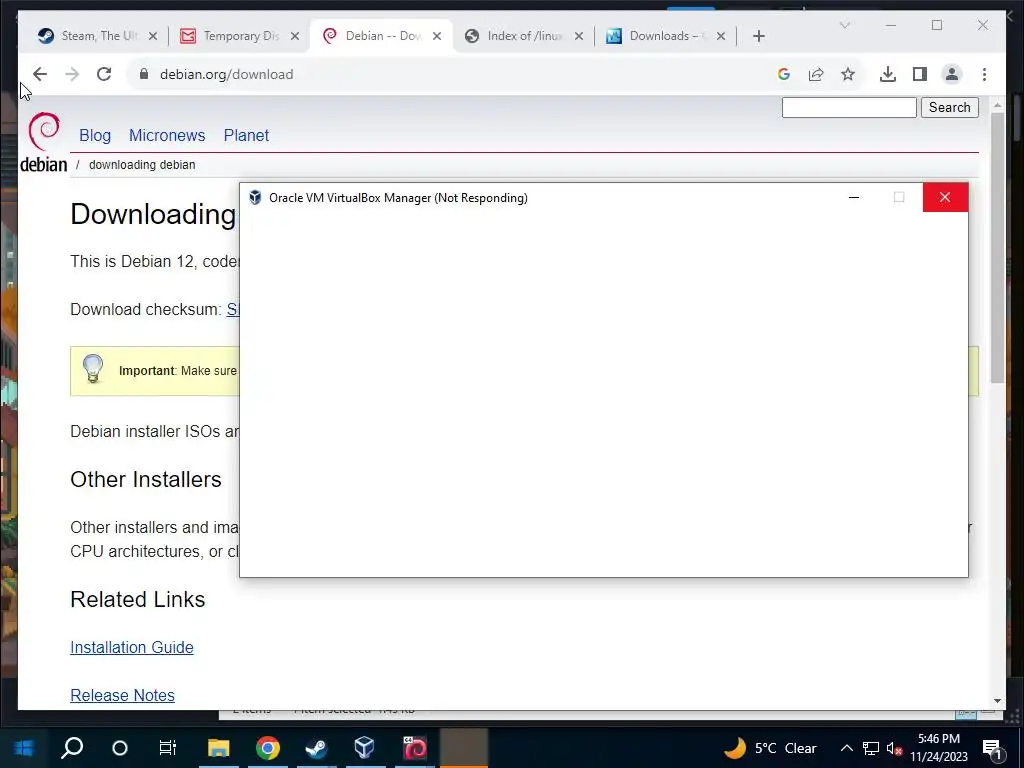Open the notification center icon
This screenshot has width=1024, height=768.
coord(992,749)
